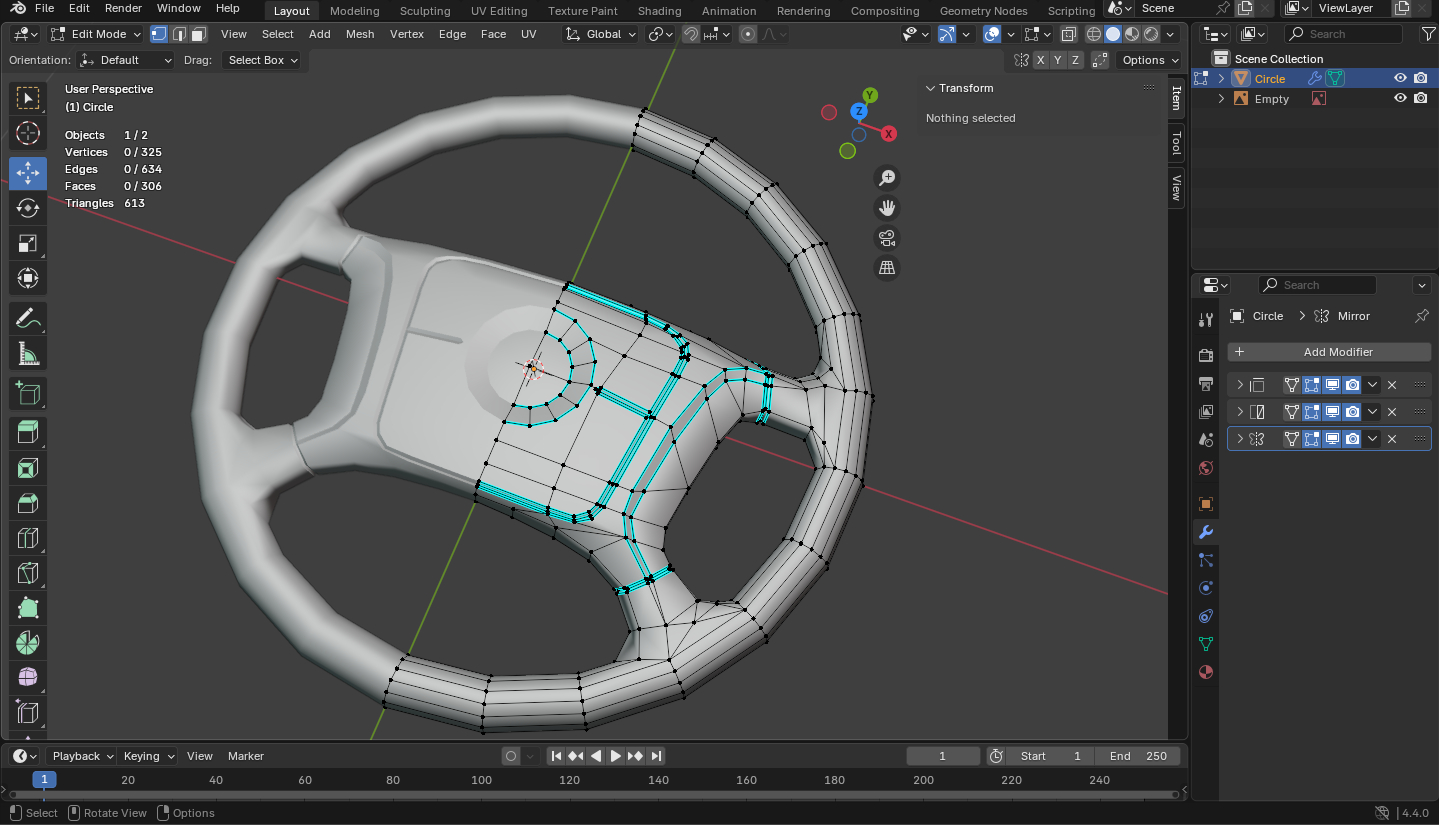1439x825 pixels.
Task: Select the Scale tool
Action: (x=28, y=244)
